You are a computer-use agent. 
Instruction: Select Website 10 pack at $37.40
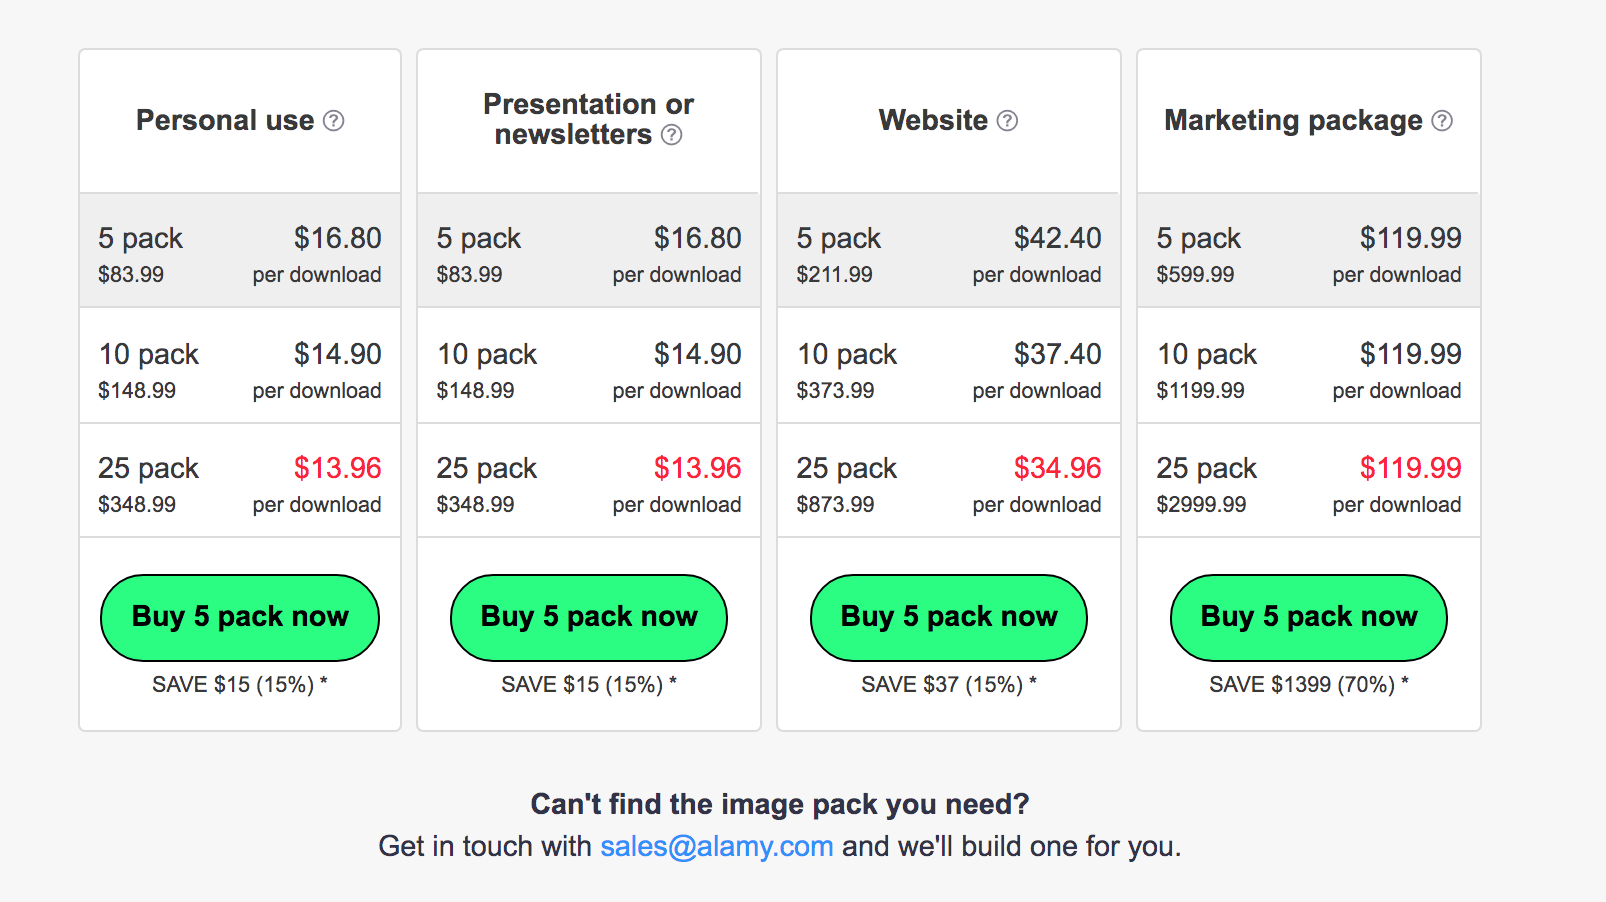coord(949,366)
